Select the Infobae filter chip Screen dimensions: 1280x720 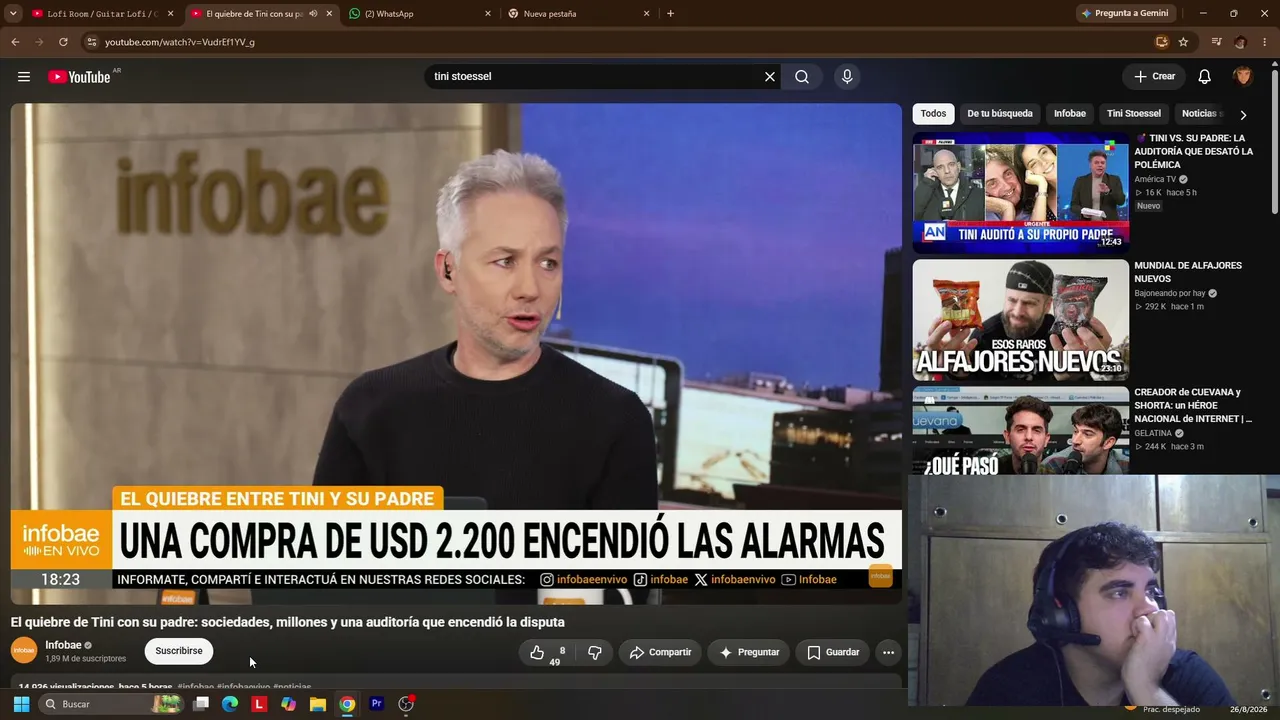(x=1070, y=114)
